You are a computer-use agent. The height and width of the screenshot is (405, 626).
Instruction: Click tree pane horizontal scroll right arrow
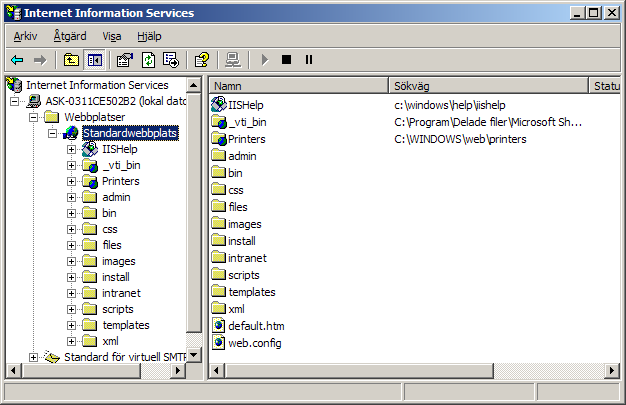tap(178, 371)
